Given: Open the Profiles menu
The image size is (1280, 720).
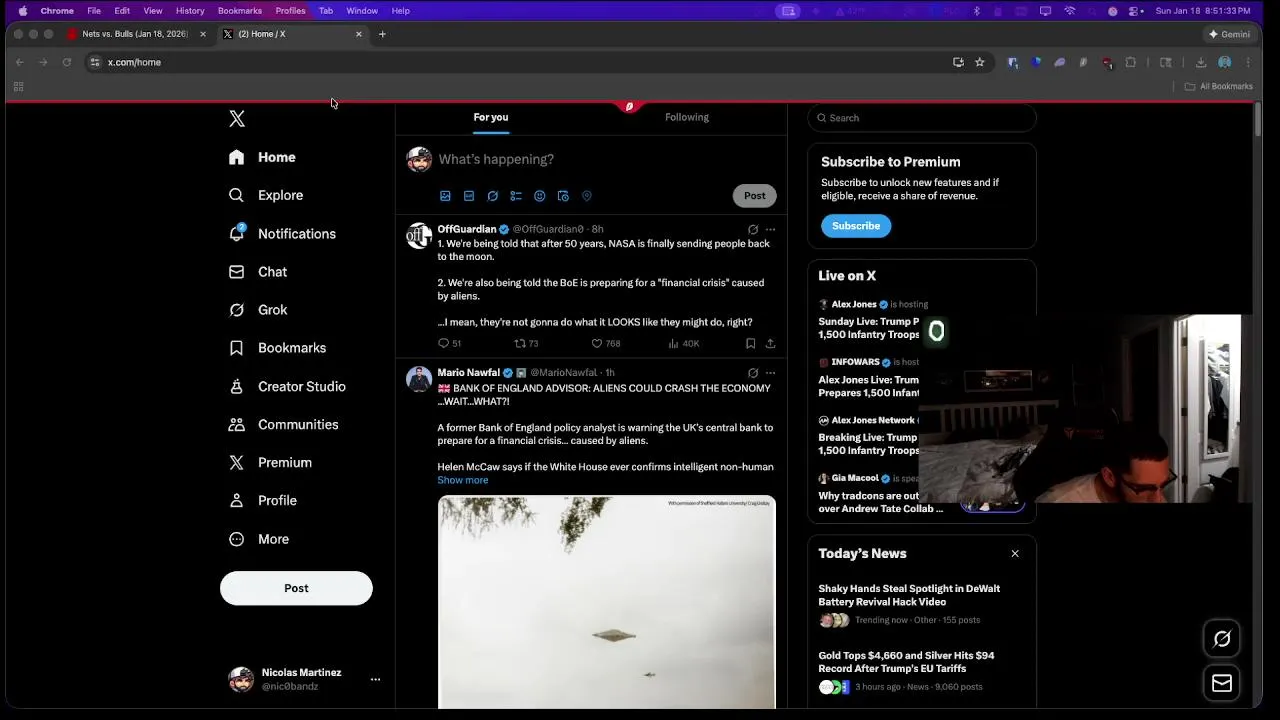Looking at the screenshot, I should tap(290, 10).
